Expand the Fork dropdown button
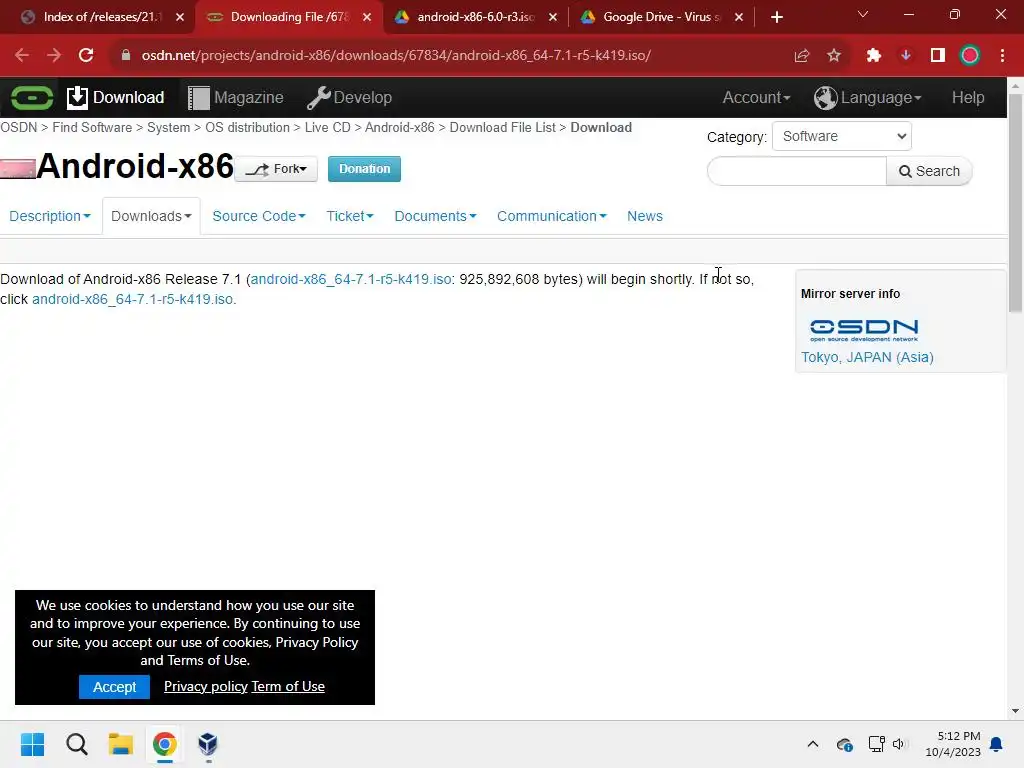The width and height of the screenshot is (1024, 768). click(x=276, y=169)
